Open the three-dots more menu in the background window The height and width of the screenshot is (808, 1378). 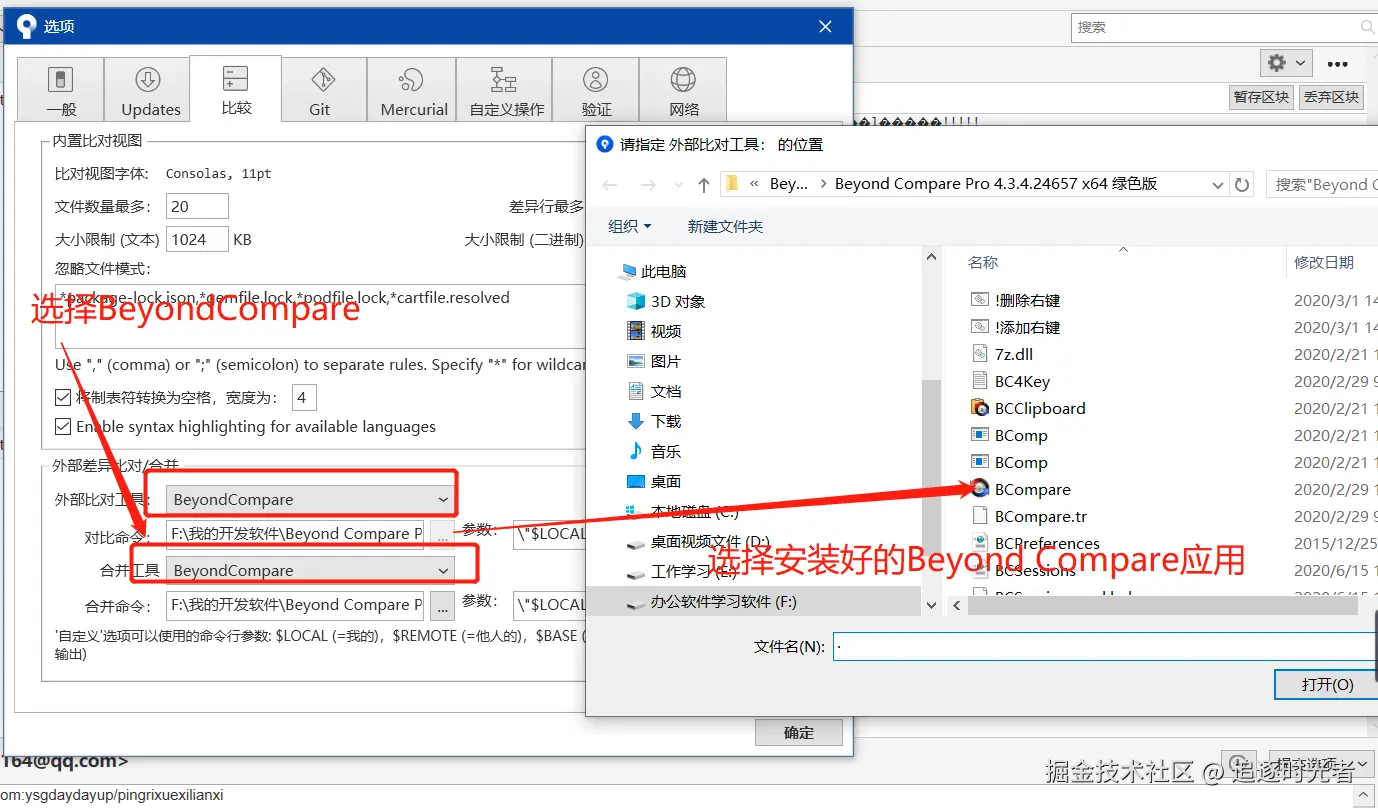[x=1337, y=64]
